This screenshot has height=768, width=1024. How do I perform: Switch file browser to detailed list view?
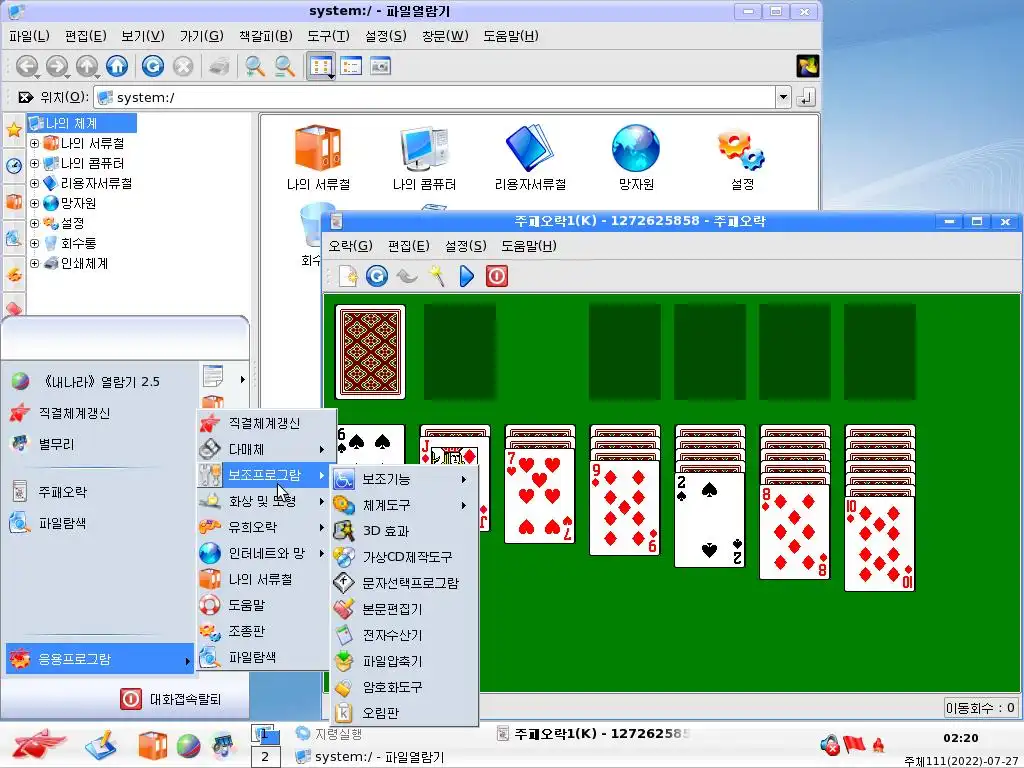[351, 66]
